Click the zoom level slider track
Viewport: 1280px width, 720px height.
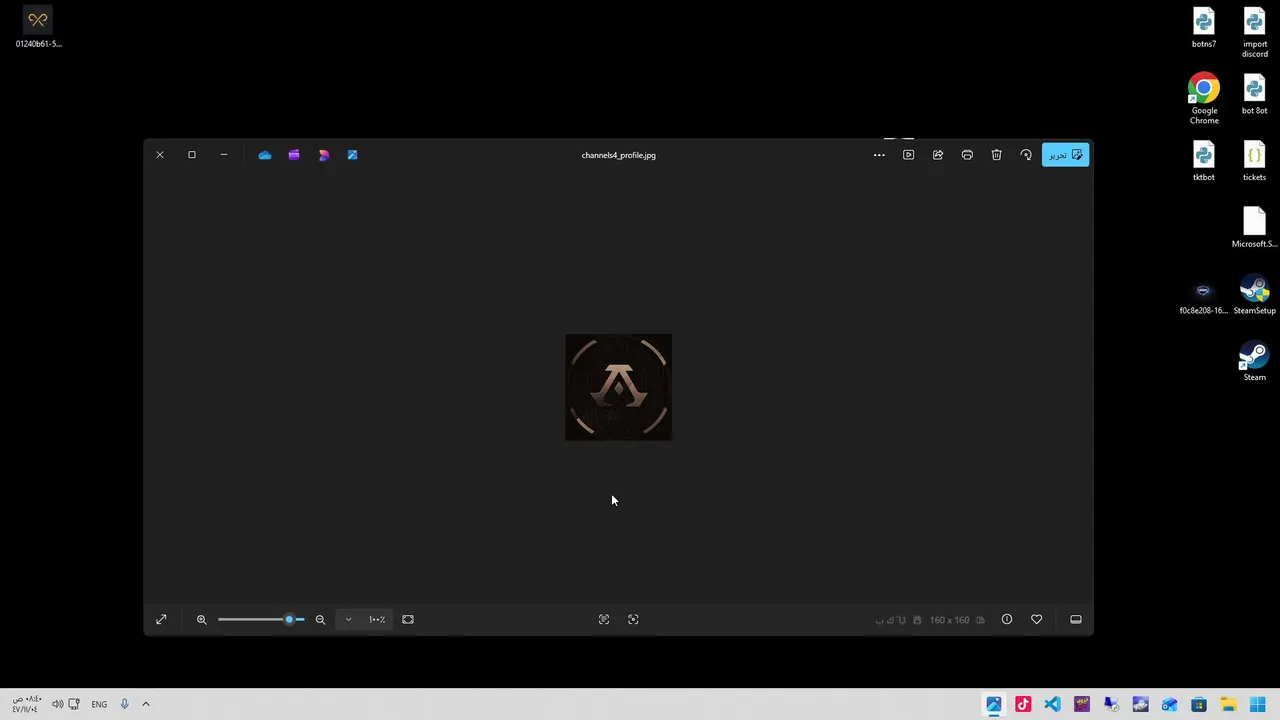point(261,620)
